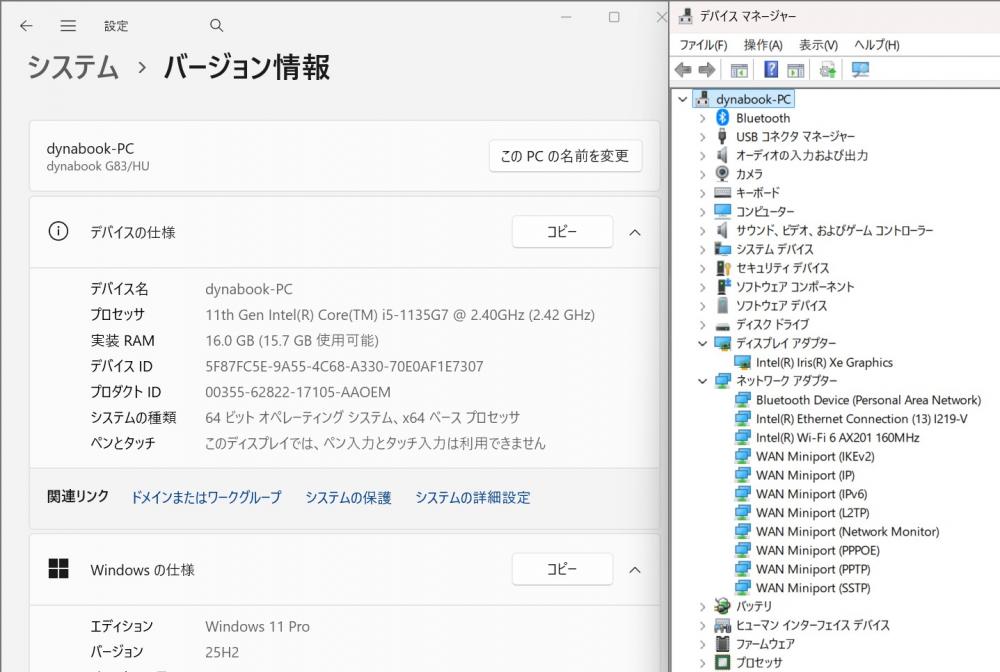
Task: Click the update driver toolbar icon
Action: coord(827,70)
